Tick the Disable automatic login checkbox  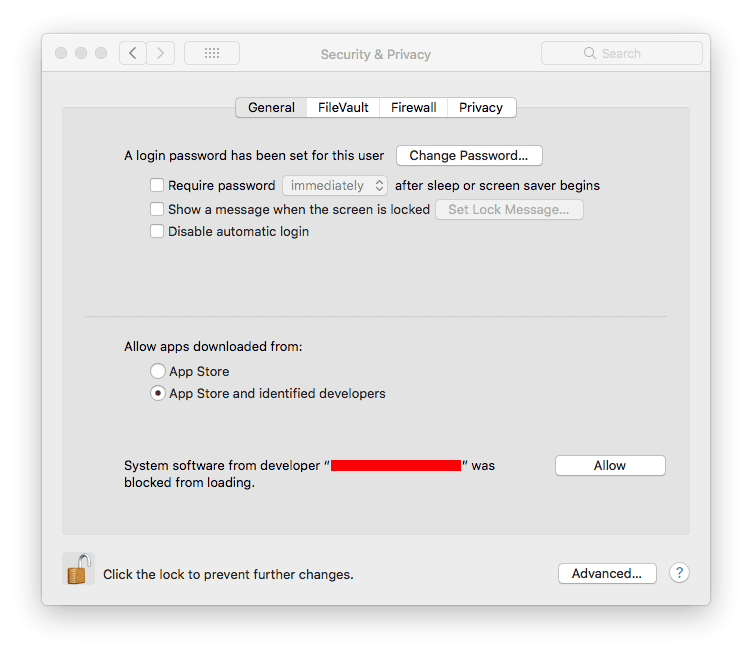(x=157, y=231)
